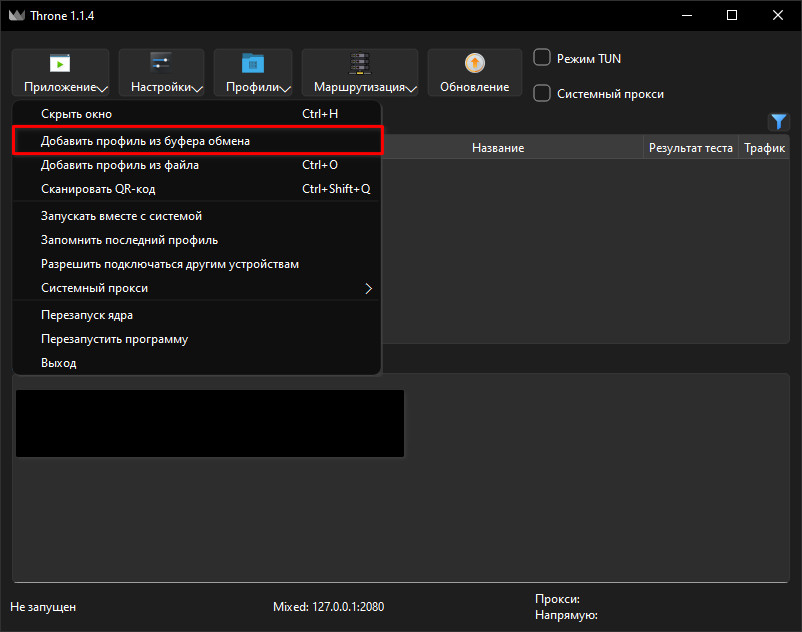The width and height of the screenshot is (802, 632).
Task: Choose Добавить профиль из буфера обмена
Action: tap(196, 141)
